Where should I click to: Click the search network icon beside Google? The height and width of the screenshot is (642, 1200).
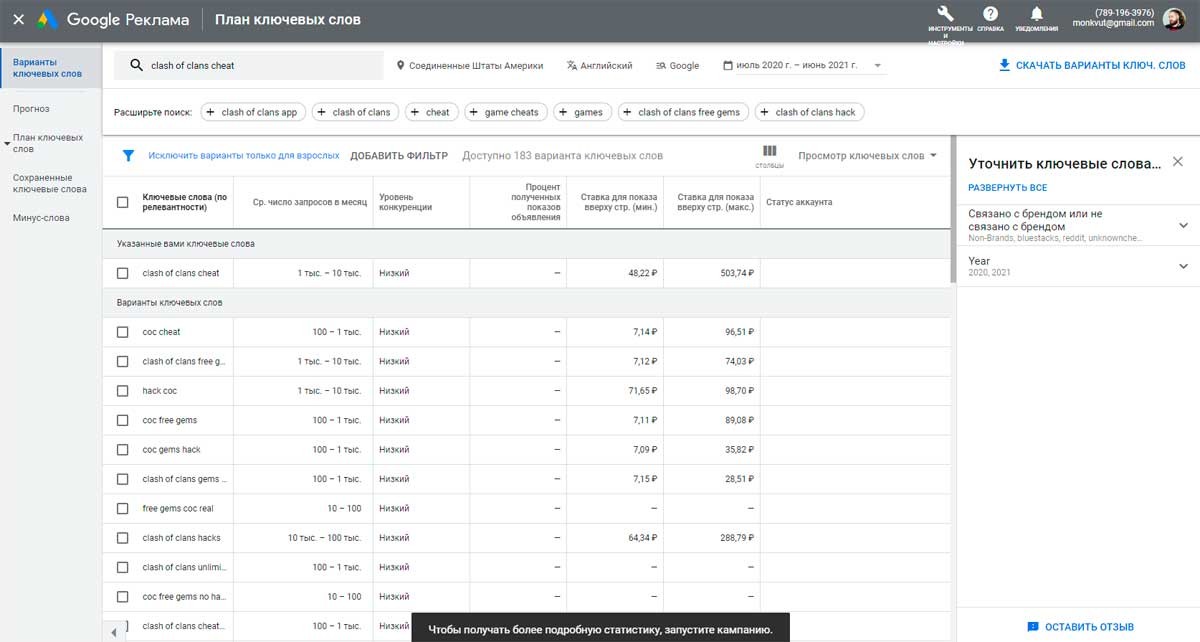[x=661, y=66]
